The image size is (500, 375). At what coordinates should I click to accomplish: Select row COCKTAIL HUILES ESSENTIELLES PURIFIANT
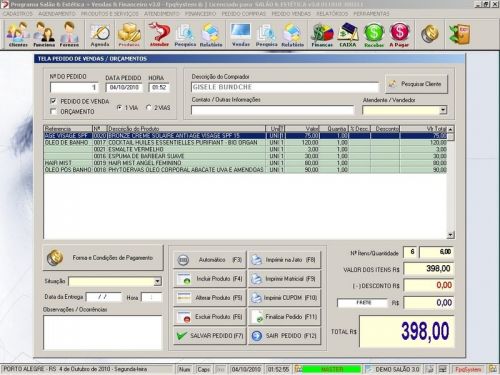pos(246,143)
